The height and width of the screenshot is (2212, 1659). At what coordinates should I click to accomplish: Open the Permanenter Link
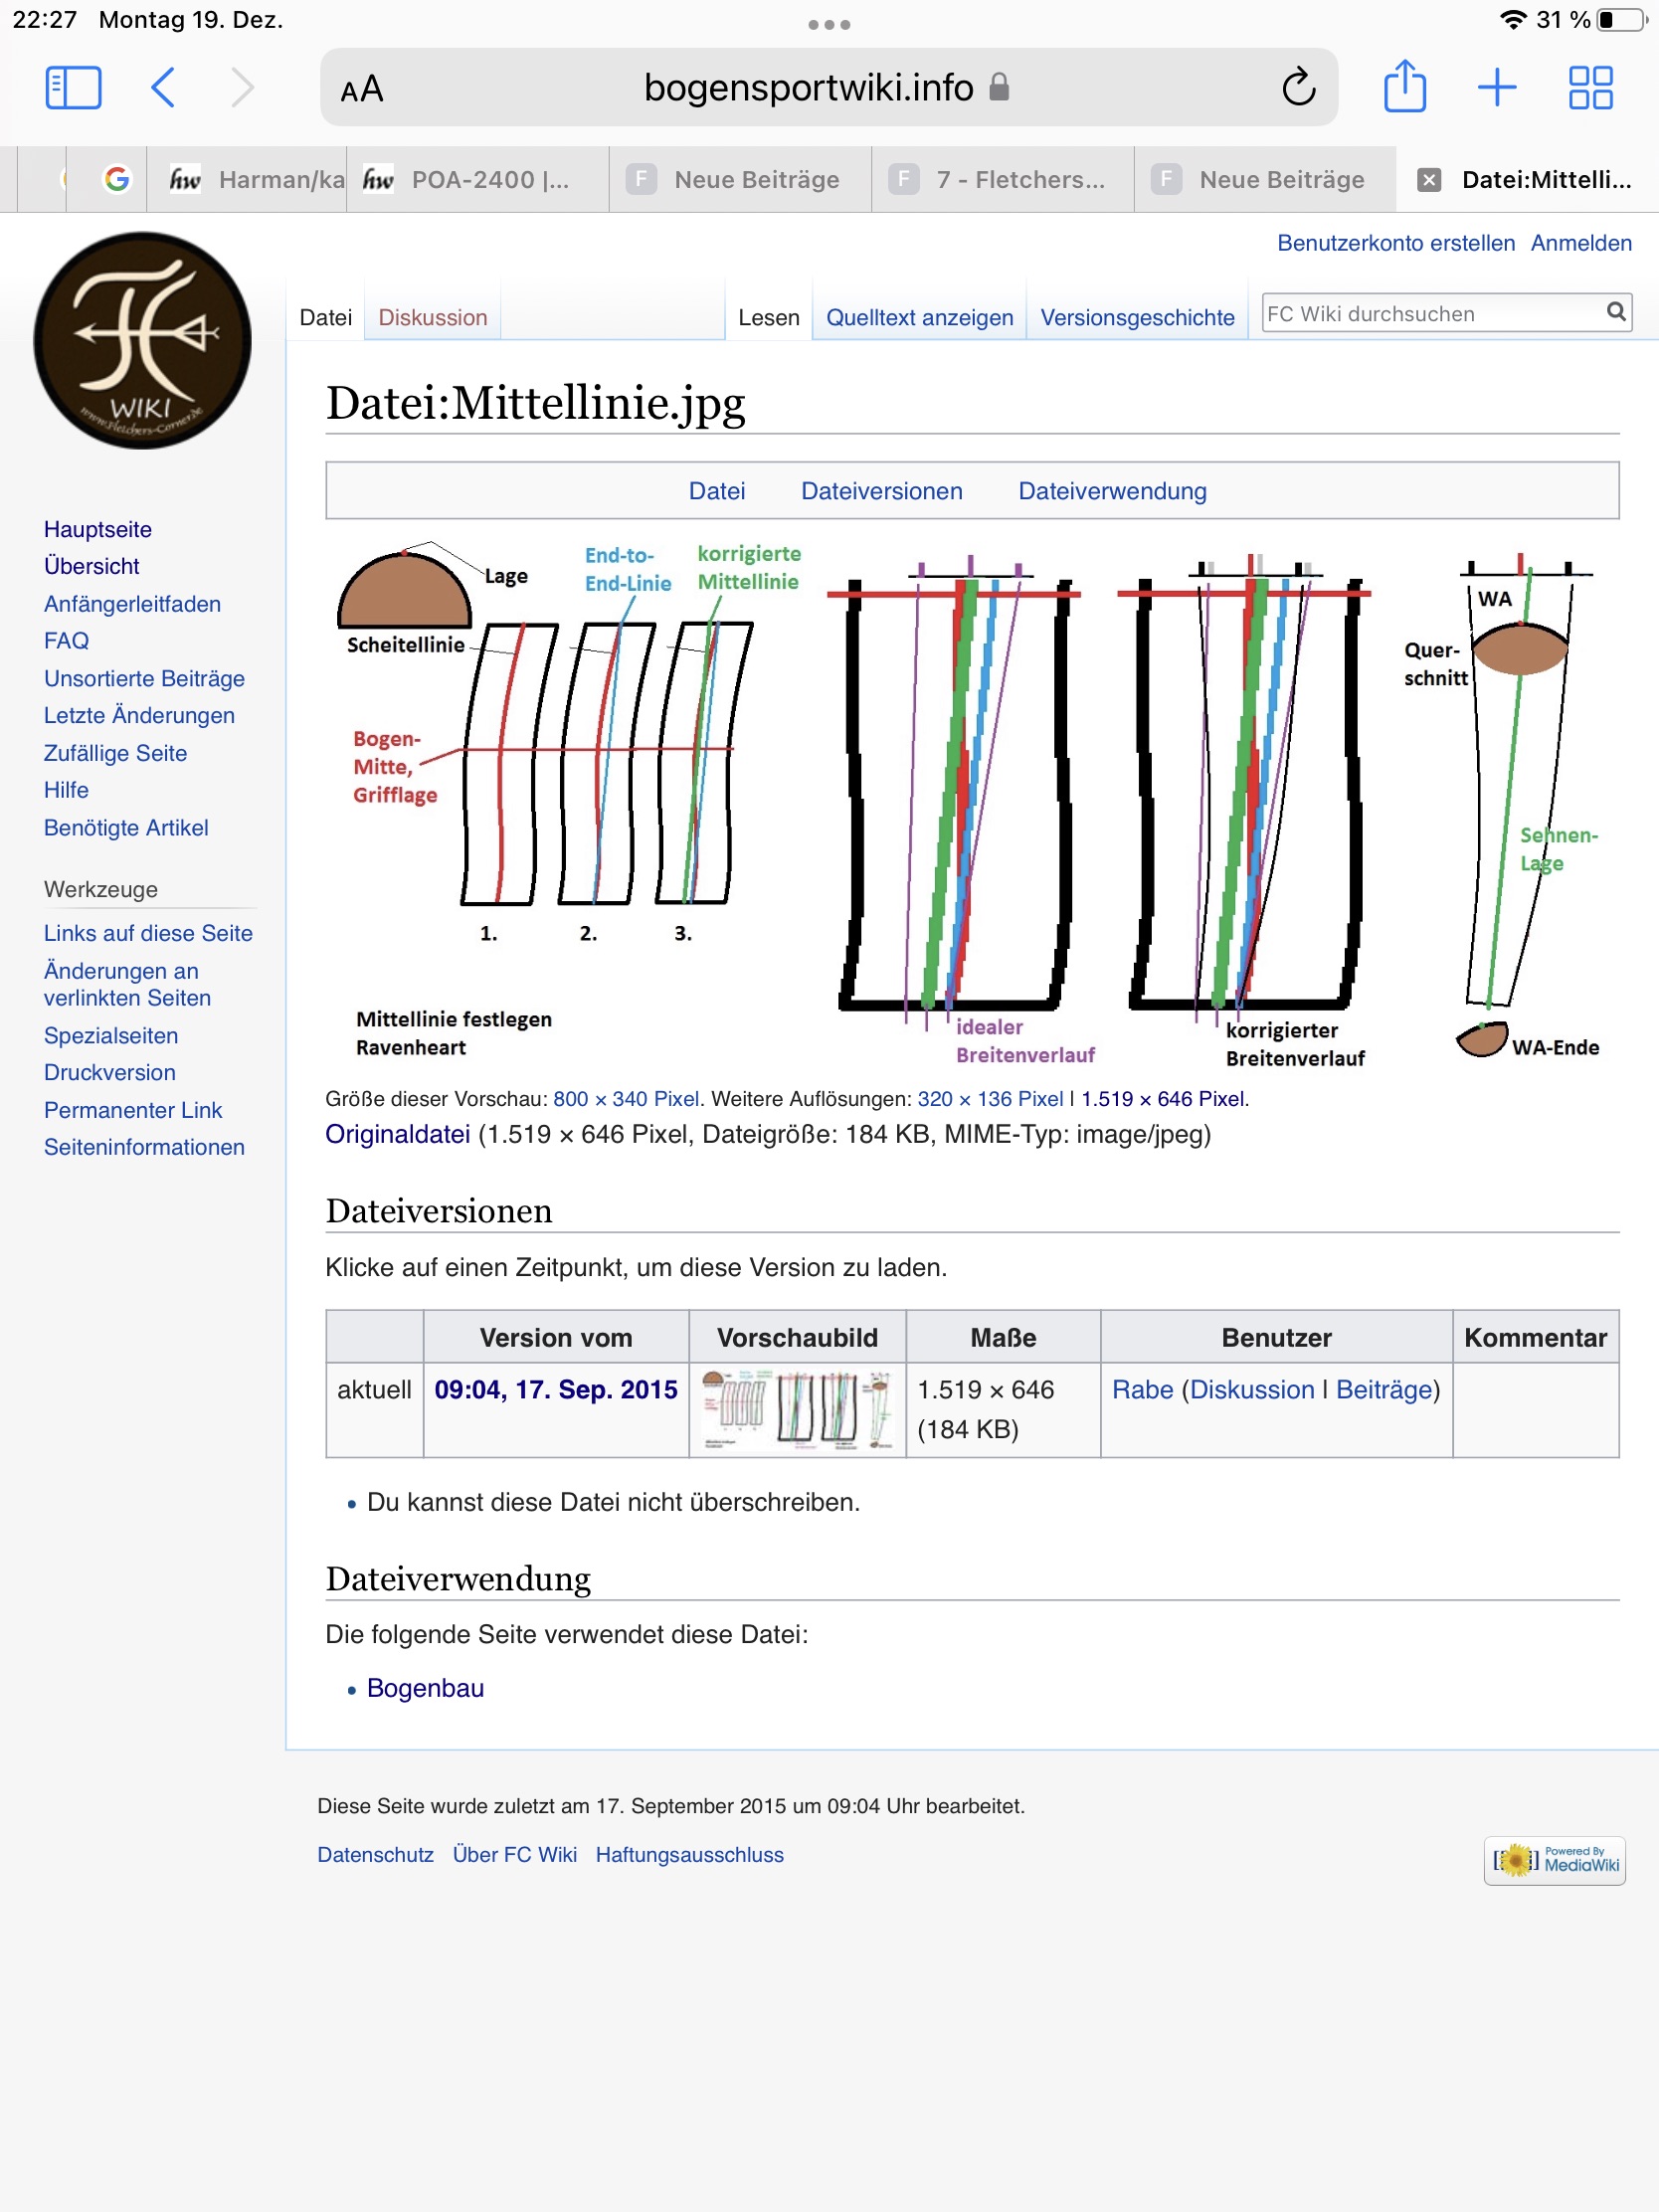(x=133, y=1110)
